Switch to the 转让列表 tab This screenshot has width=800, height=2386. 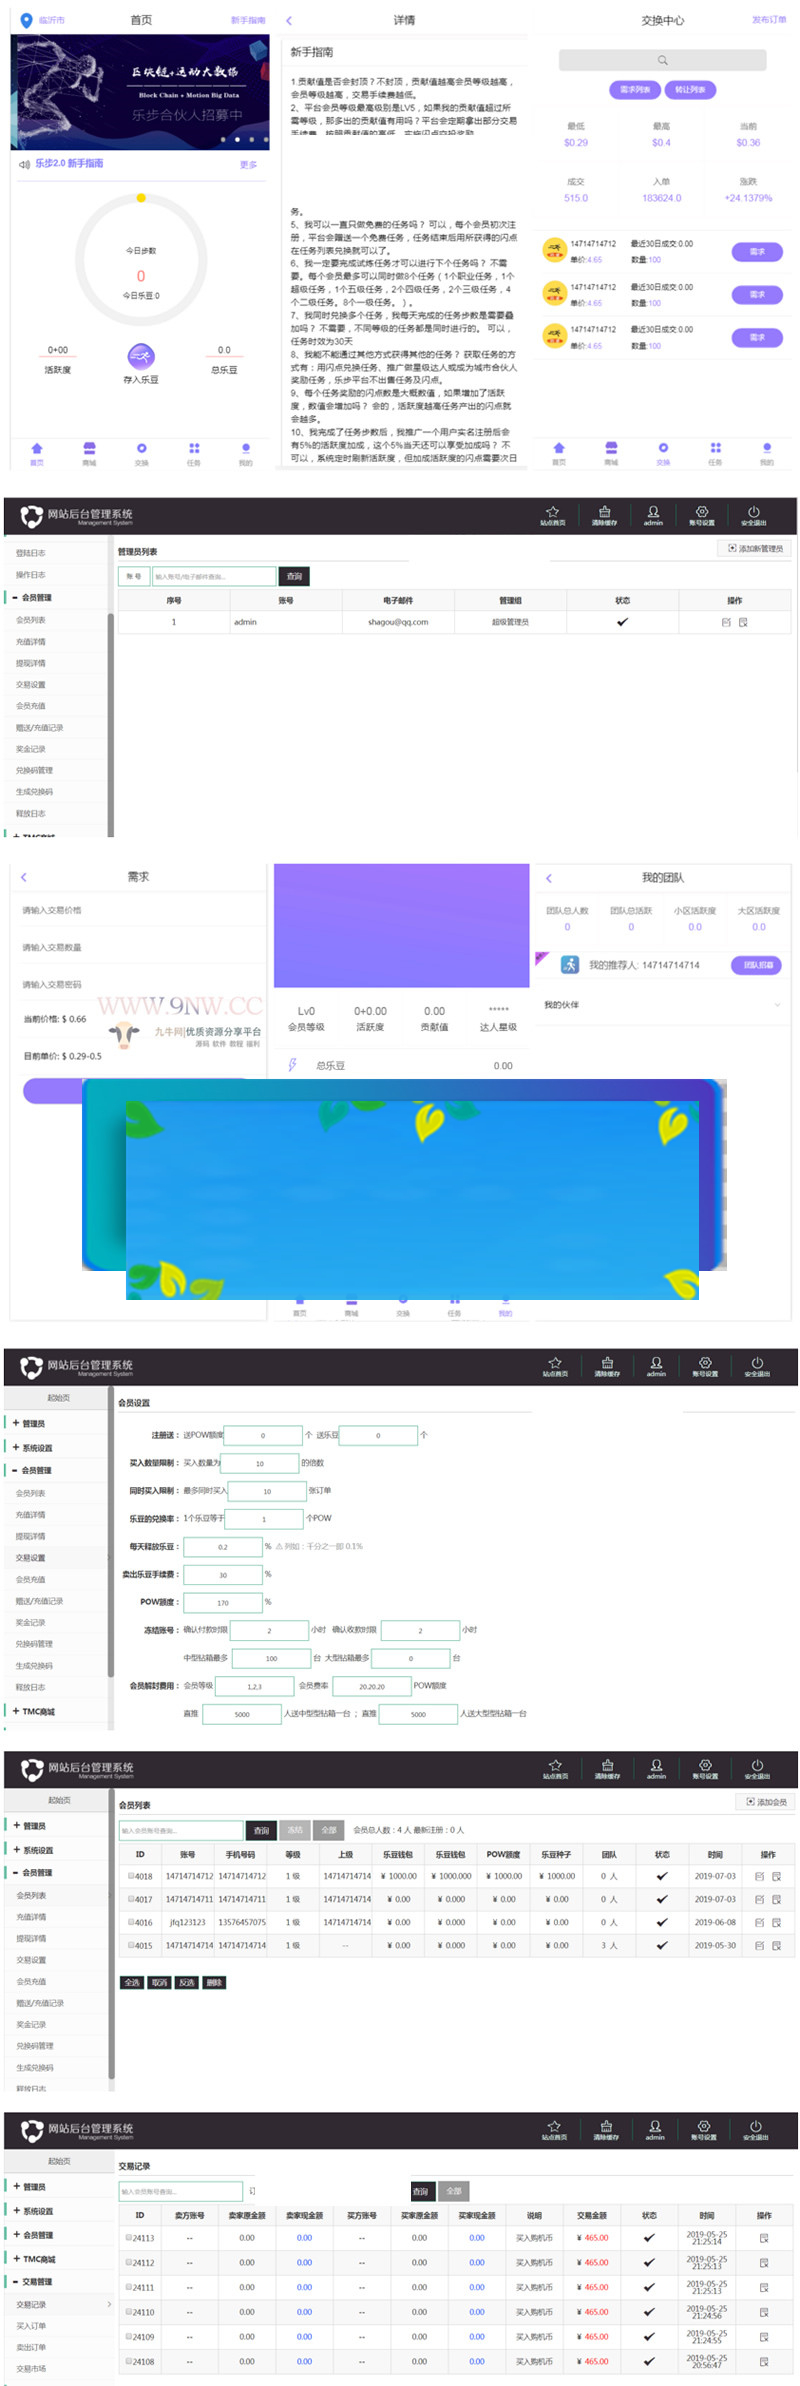click(690, 90)
